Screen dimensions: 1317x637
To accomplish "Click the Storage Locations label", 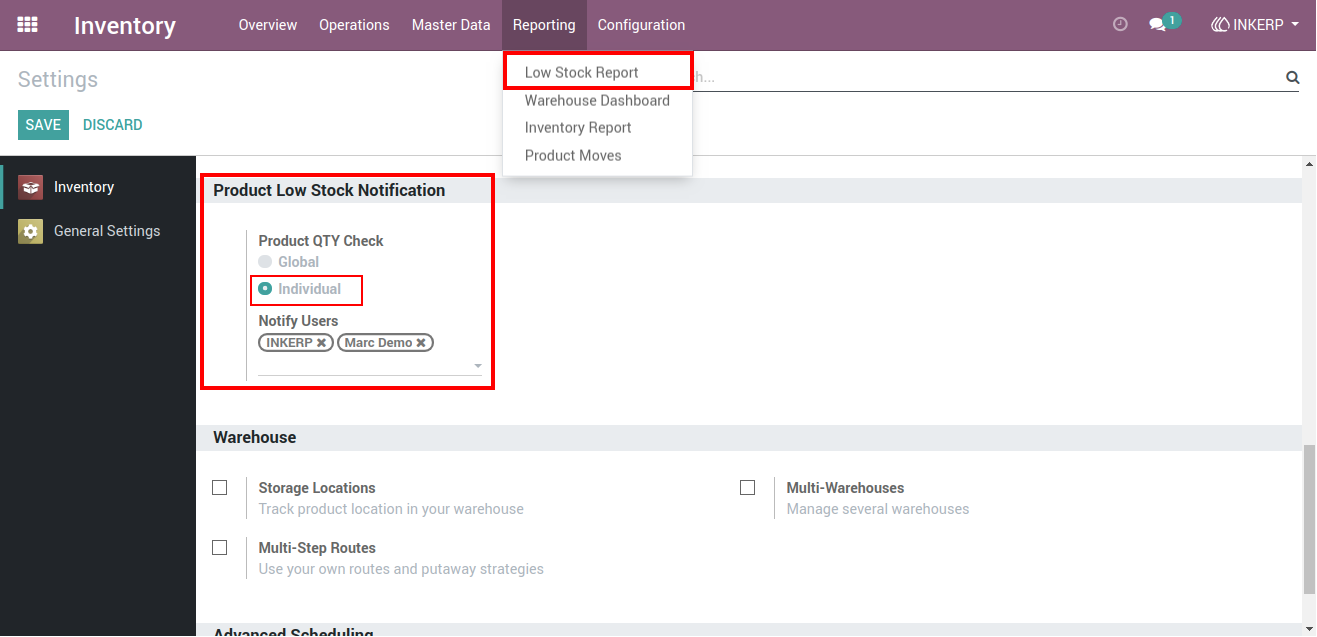I will (x=317, y=488).
